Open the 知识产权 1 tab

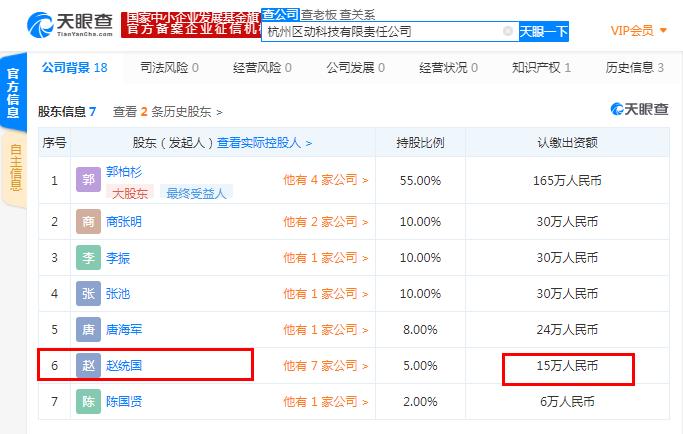point(541,68)
